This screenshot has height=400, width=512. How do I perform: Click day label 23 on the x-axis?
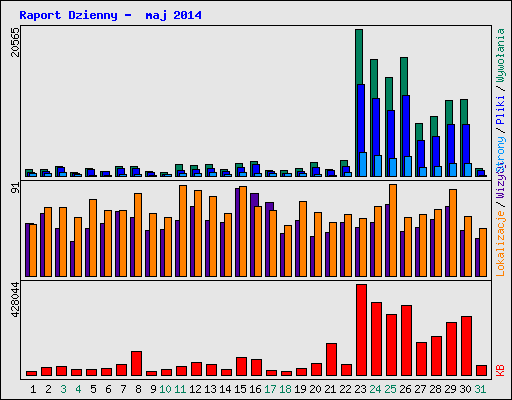tap(360, 389)
